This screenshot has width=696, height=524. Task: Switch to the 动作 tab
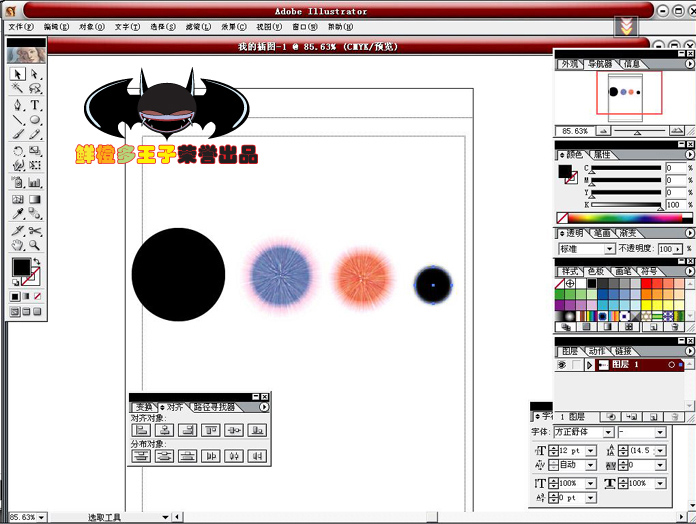pos(597,351)
